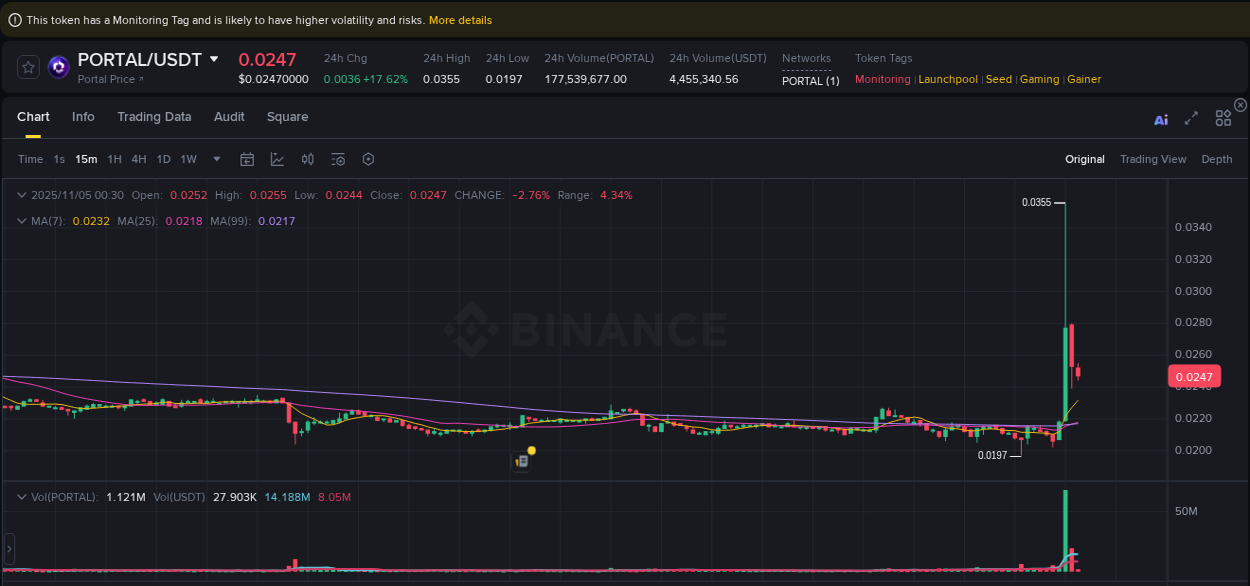Open the indicator display settings icon
Viewport: 1250px width, 586px height.
(x=337, y=159)
